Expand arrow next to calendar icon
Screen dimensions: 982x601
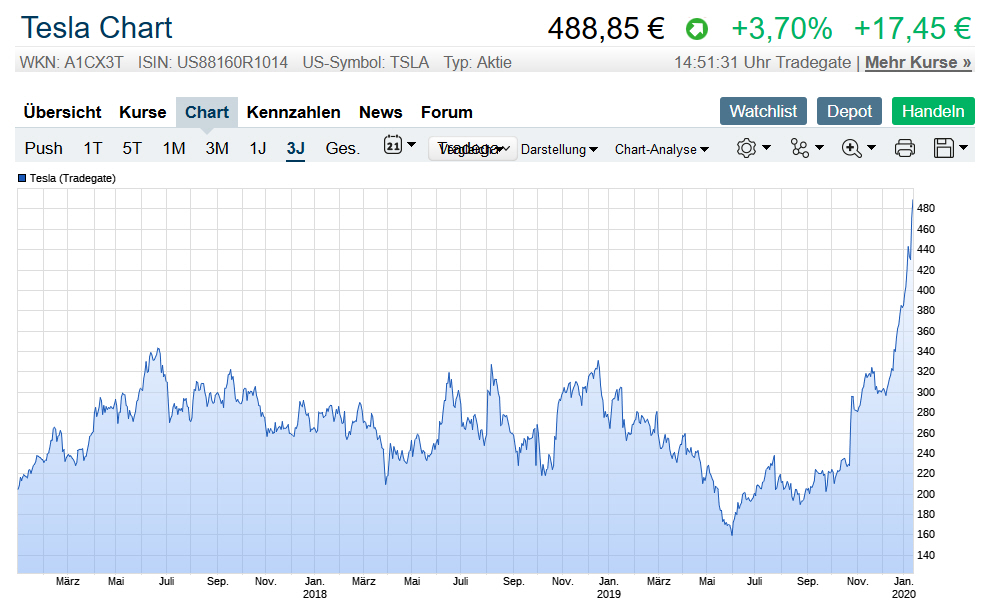[411, 145]
